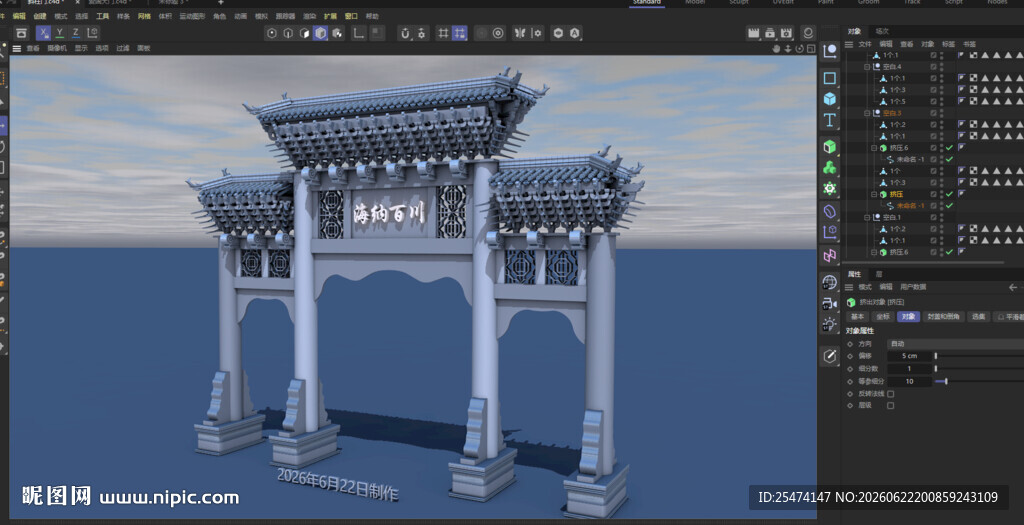Image resolution: width=1024 pixels, height=525 pixels.
Task: Open the edit render settings icon
Action: click(x=786, y=33)
